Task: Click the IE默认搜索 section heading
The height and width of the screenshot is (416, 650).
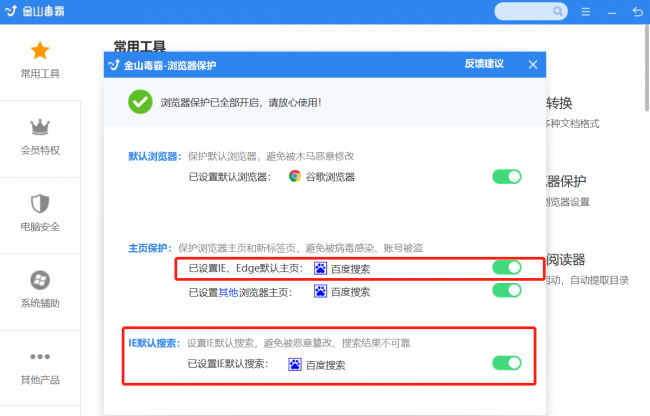Action: point(154,343)
